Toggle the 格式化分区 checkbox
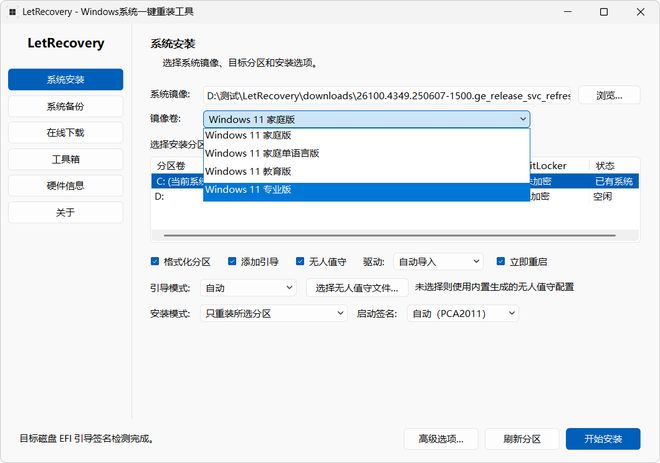Screen dimensions: 660x463 [x=155, y=261]
